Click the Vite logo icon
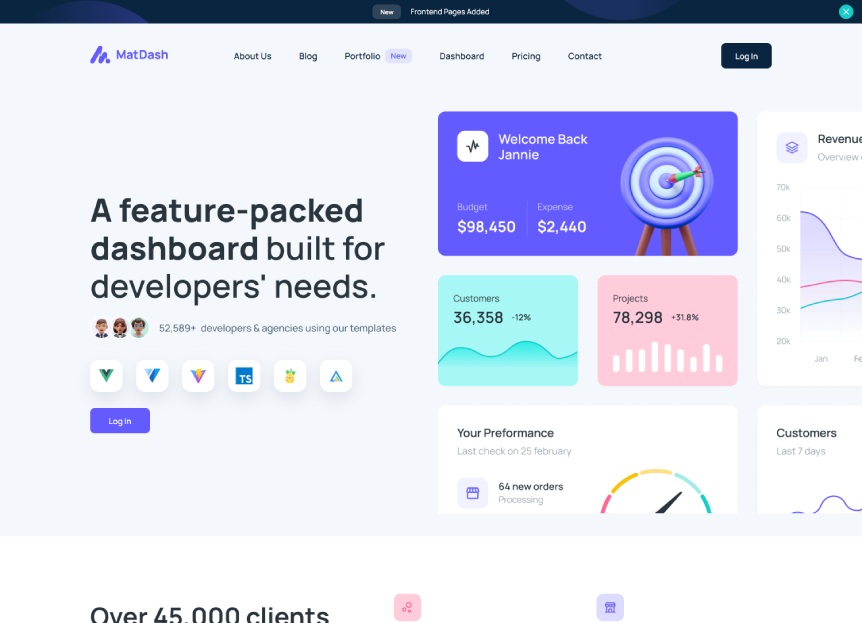The width and height of the screenshot is (862, 623). pos(198,376)
